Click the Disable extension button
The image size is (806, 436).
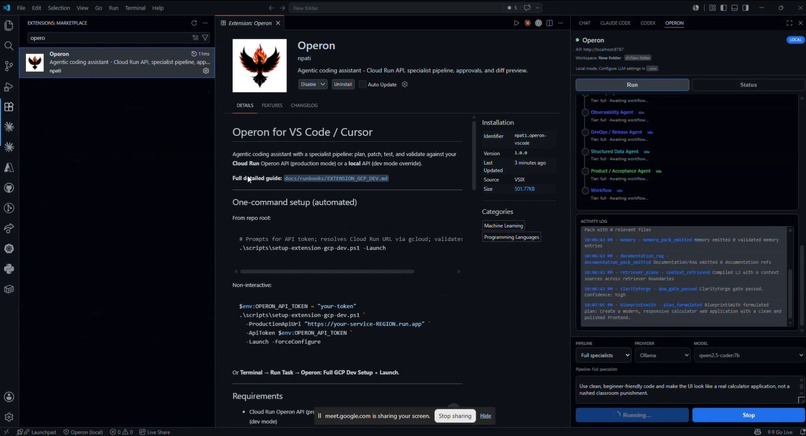click(x=308, y=84)
